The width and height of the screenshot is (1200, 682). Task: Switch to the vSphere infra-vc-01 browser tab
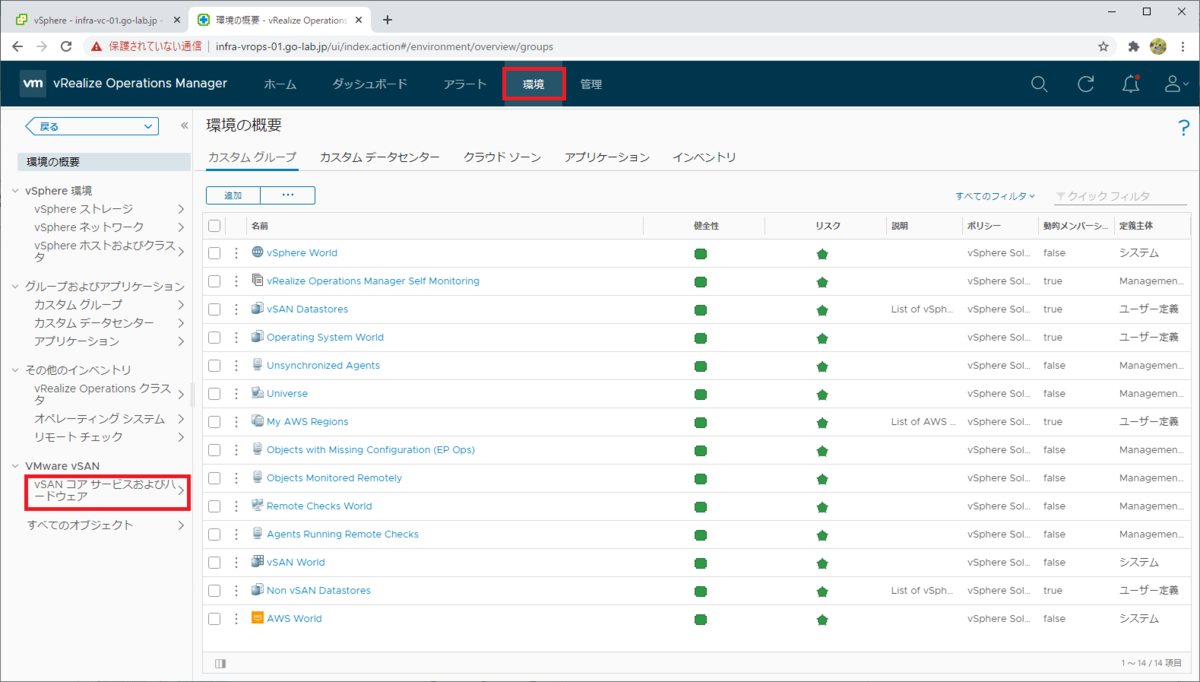tap(94, 19)
